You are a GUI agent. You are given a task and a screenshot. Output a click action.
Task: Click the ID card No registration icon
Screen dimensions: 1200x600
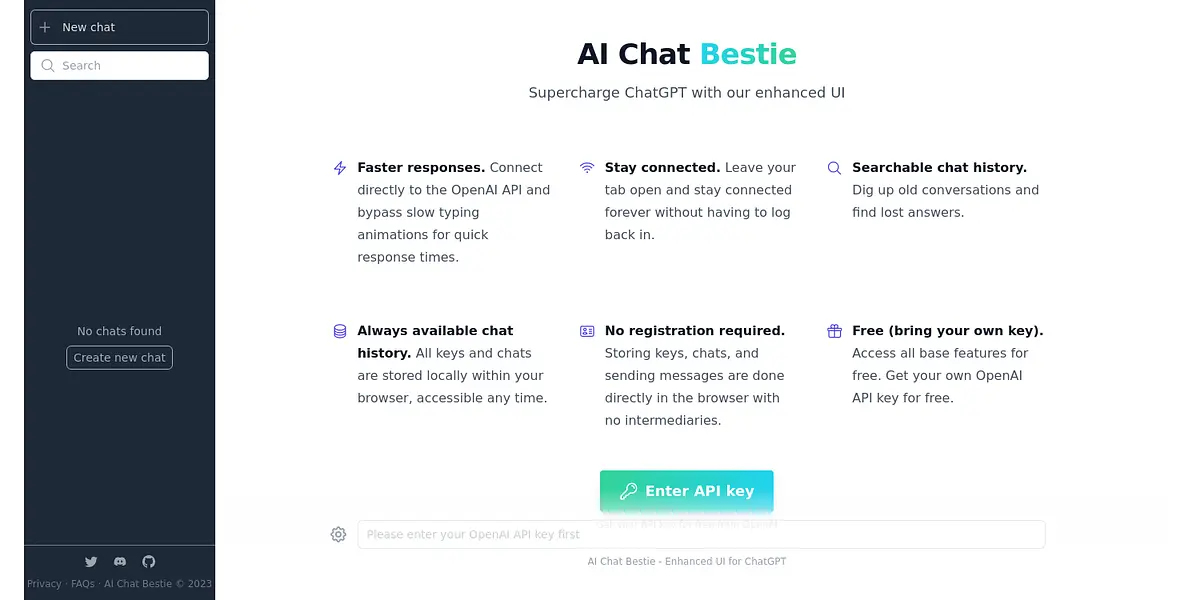tap(587, 331)
